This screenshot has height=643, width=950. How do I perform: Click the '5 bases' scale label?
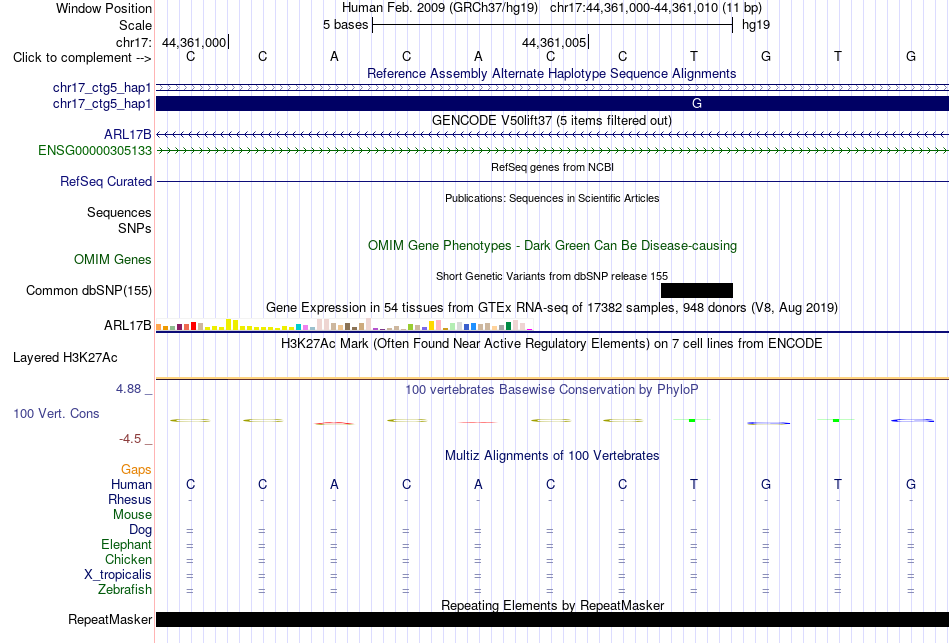pos(345,25)
